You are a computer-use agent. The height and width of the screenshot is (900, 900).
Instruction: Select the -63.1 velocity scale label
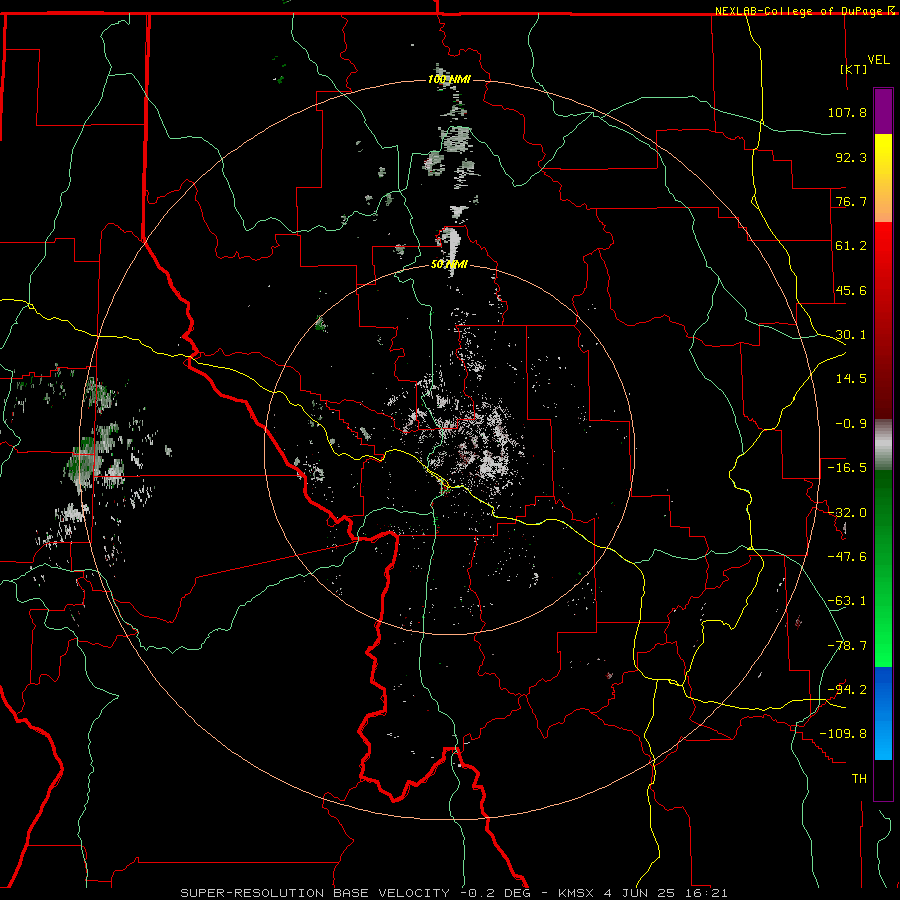(847, 601)
